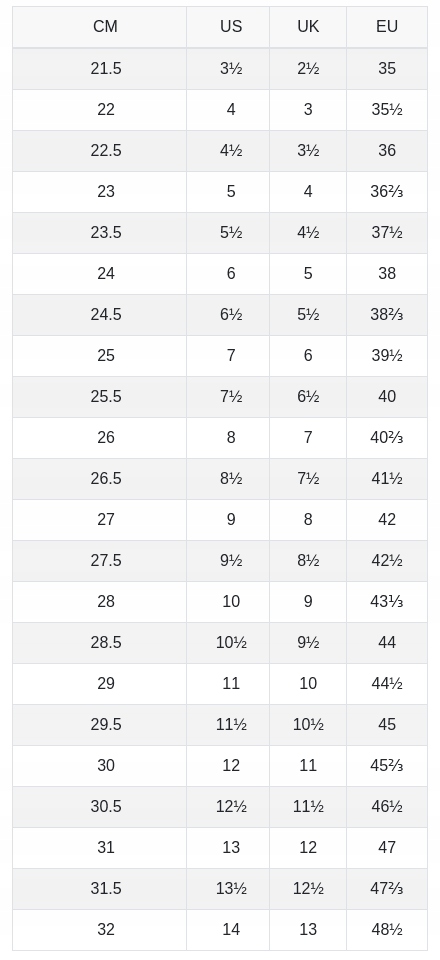Click EU size 38⅔ cell
This screenshot has height=960, width=440.
387,315
